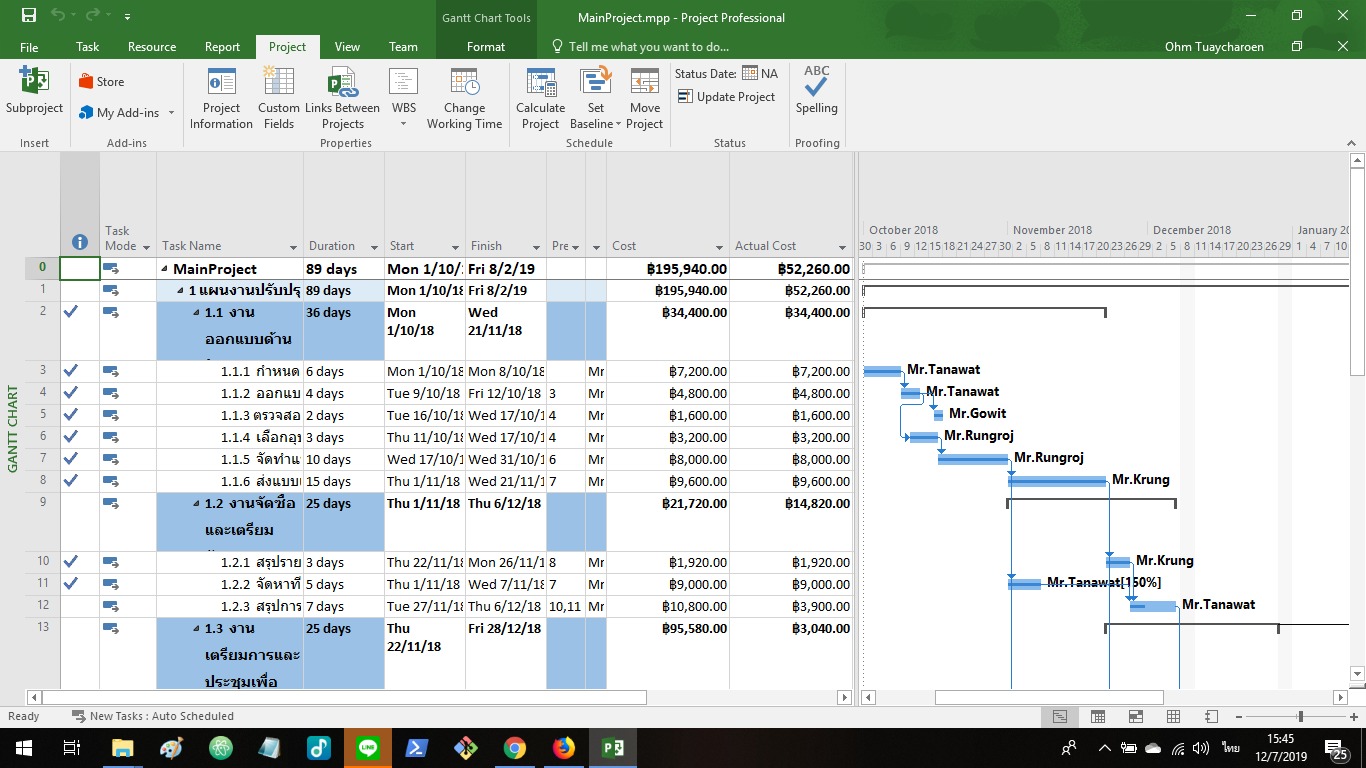Image resolution: width=1366 pixels, height=768 pixels.
Task: Click the Update Project button
Action: point(726,97)
